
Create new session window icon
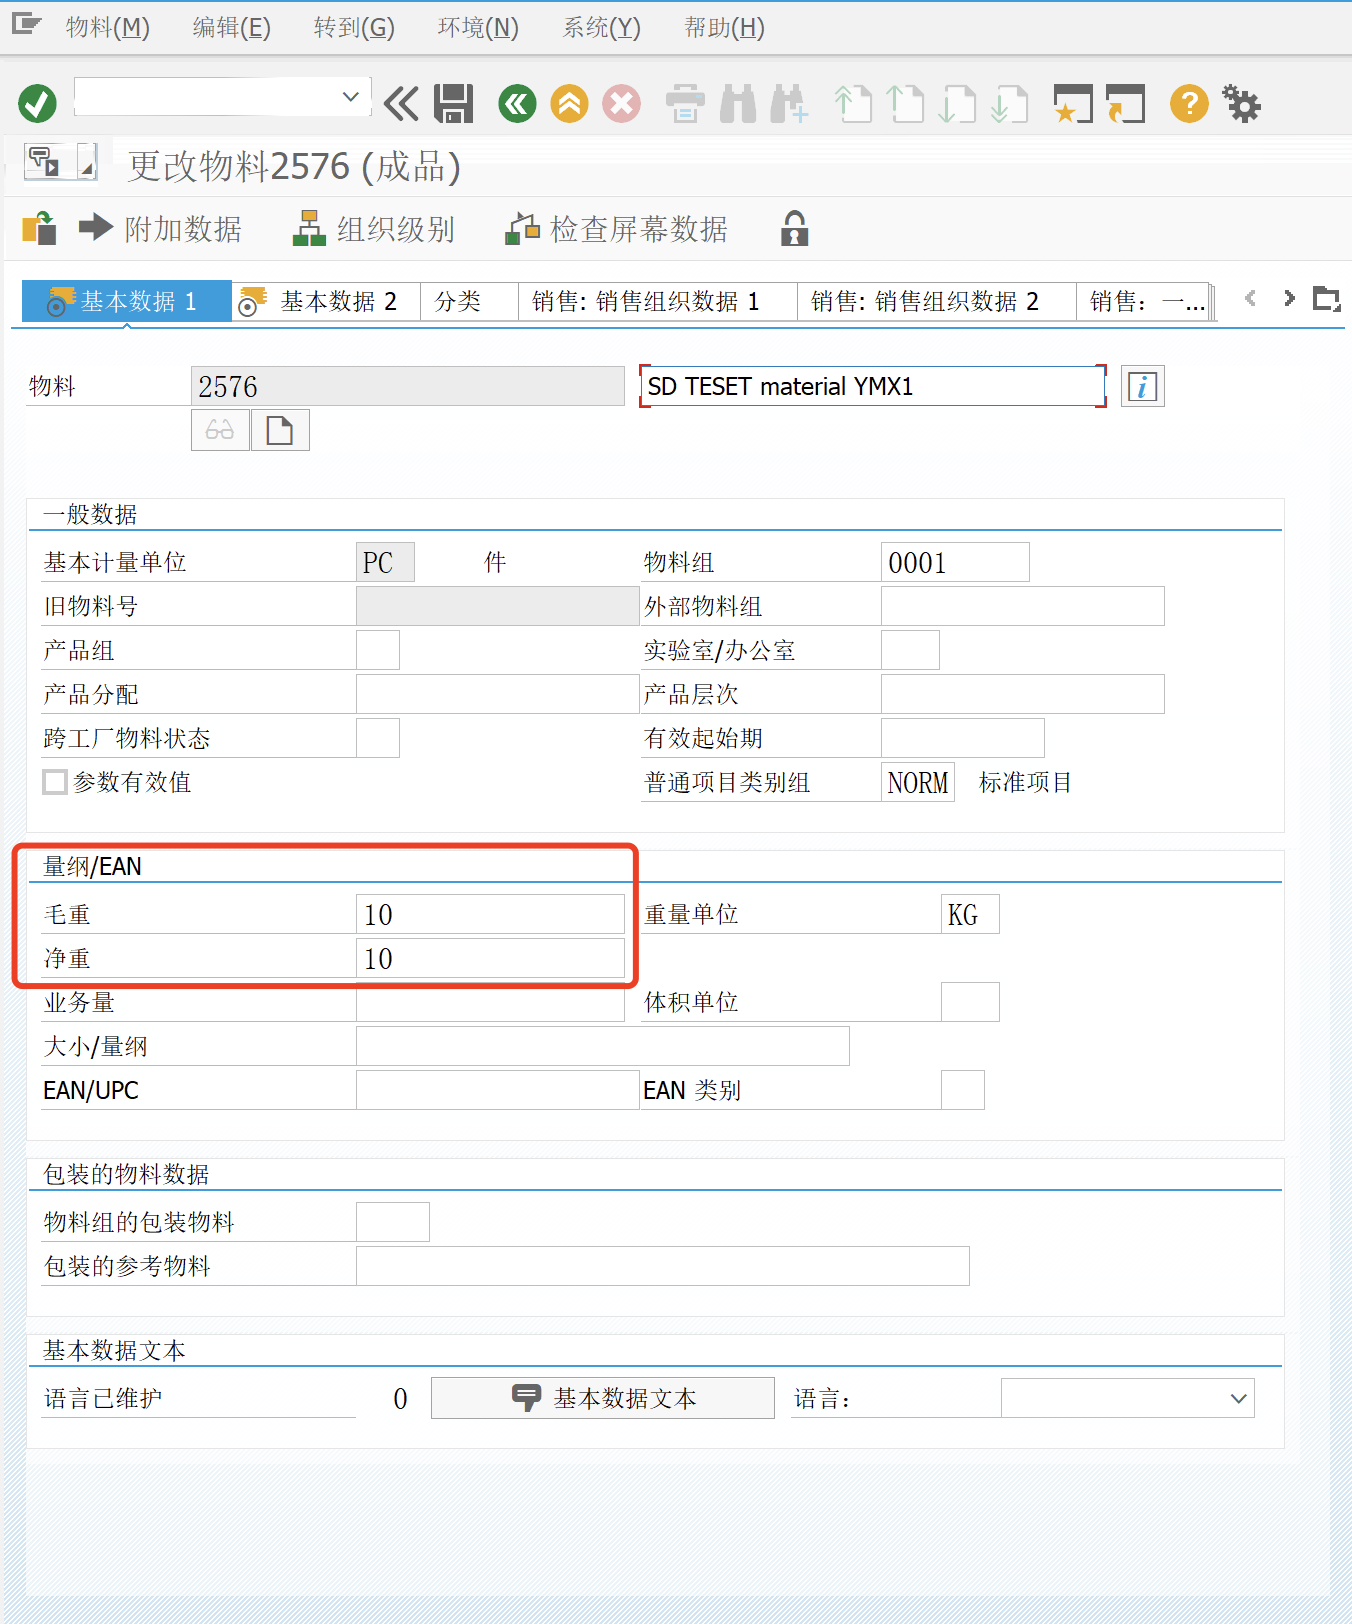(x=1073, y=104)
